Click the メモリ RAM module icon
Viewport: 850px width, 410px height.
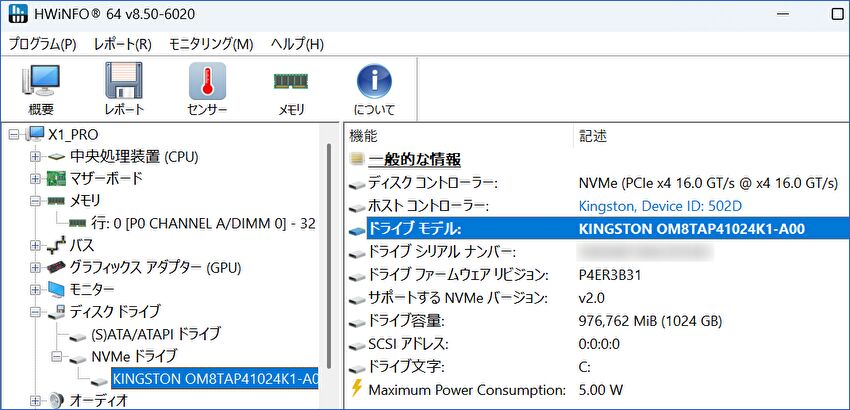click(x=291, y=81)
